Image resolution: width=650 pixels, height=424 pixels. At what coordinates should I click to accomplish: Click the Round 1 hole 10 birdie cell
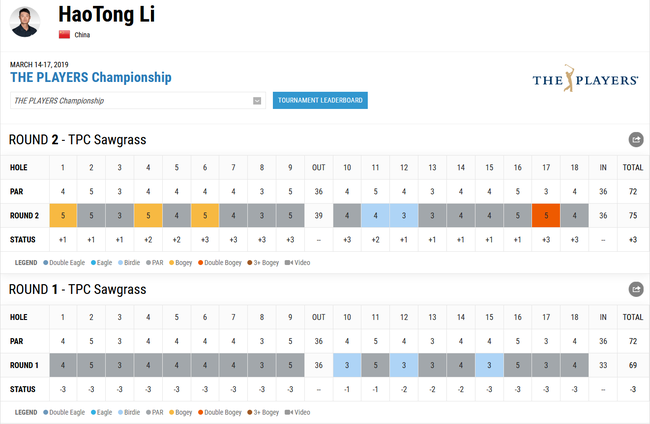(x=347, y=365)
